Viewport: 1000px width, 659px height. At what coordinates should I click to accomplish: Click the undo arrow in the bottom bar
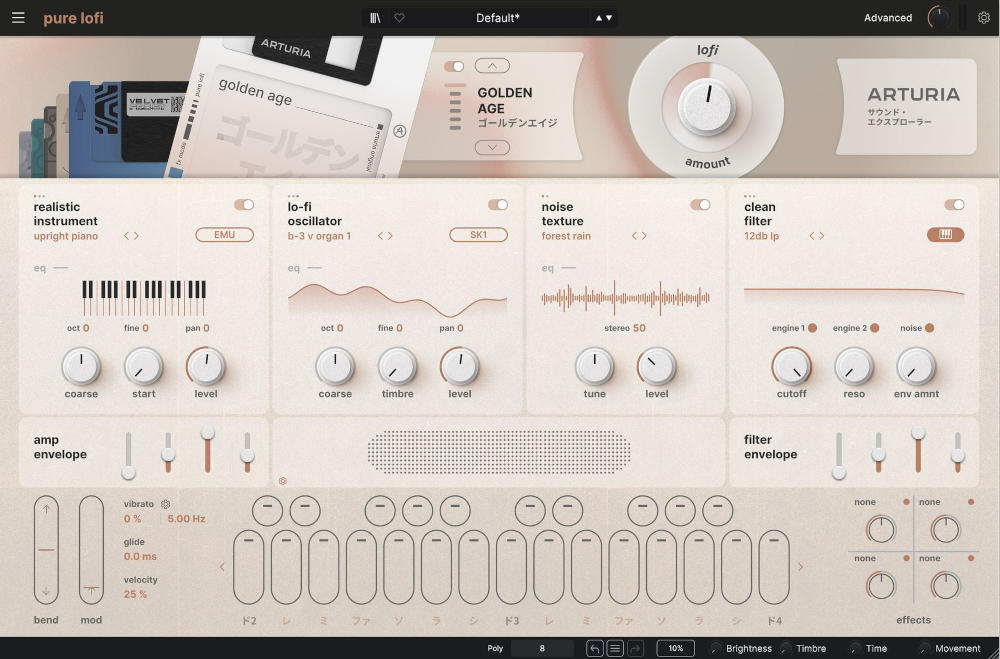click(595, 648)
